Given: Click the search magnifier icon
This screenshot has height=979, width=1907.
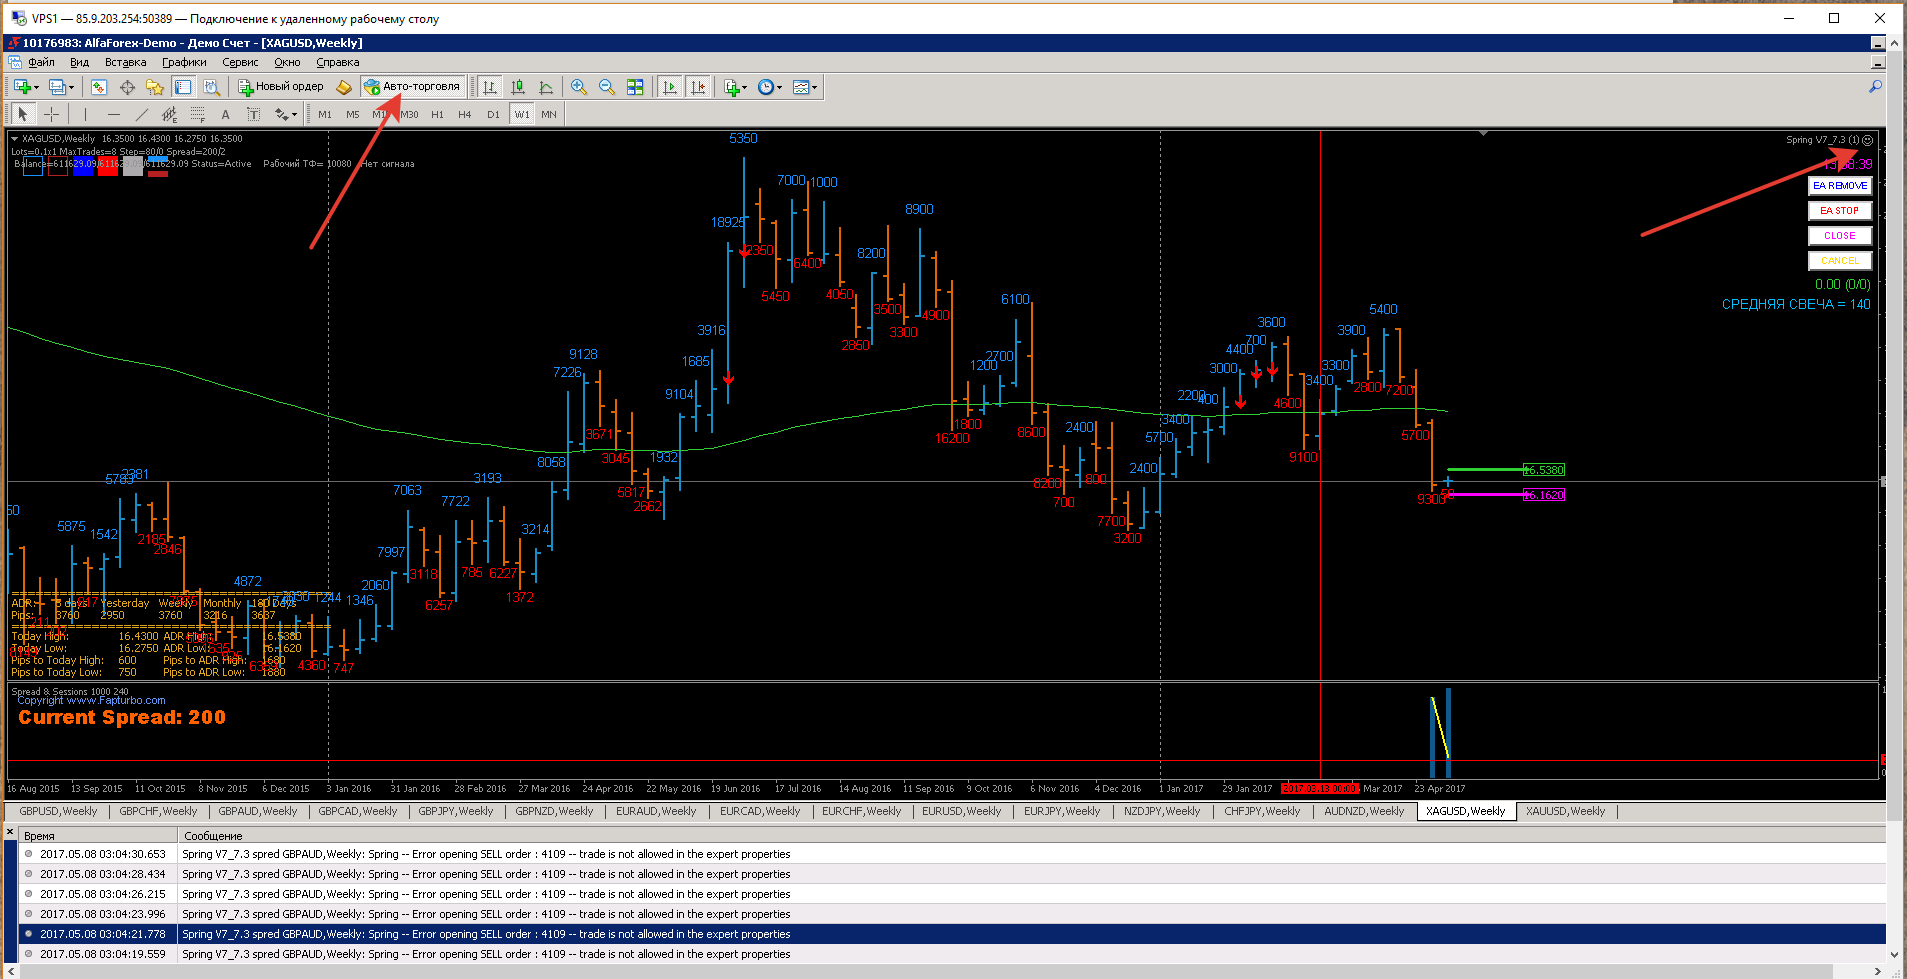Looking at the screenshot, I should coord(1875,87).
